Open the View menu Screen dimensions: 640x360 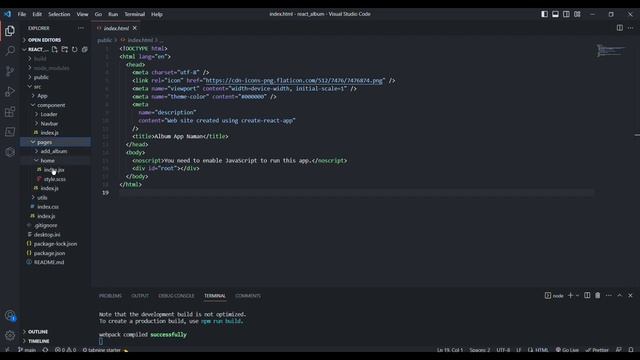82,14
